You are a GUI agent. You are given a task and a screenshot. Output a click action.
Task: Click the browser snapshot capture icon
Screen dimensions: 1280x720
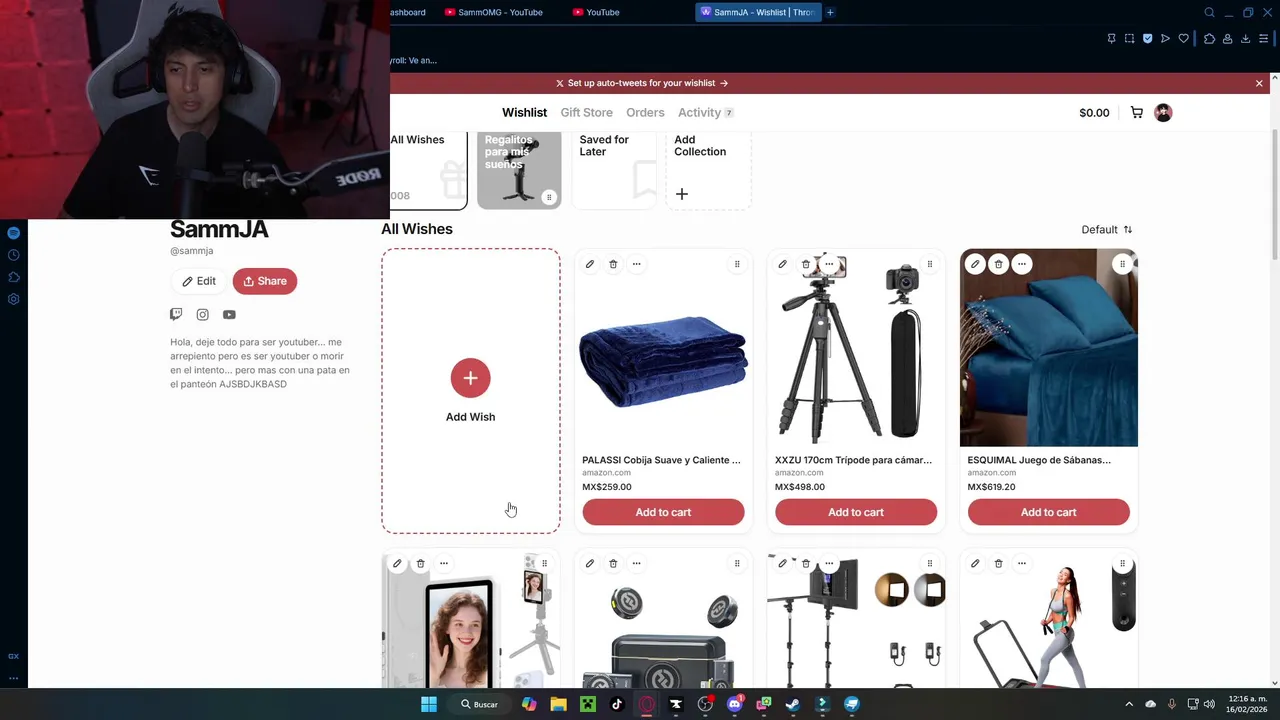(1129, 39)
